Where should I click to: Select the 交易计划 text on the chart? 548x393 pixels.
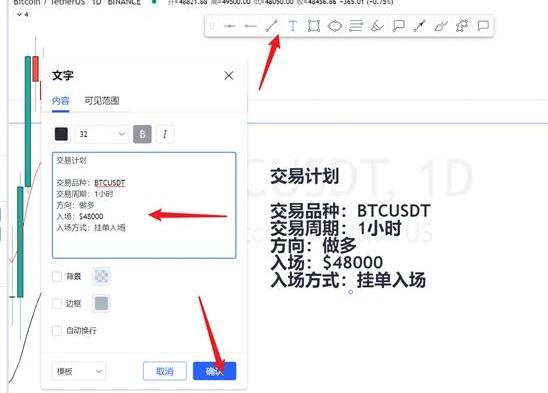click(304, 176)
